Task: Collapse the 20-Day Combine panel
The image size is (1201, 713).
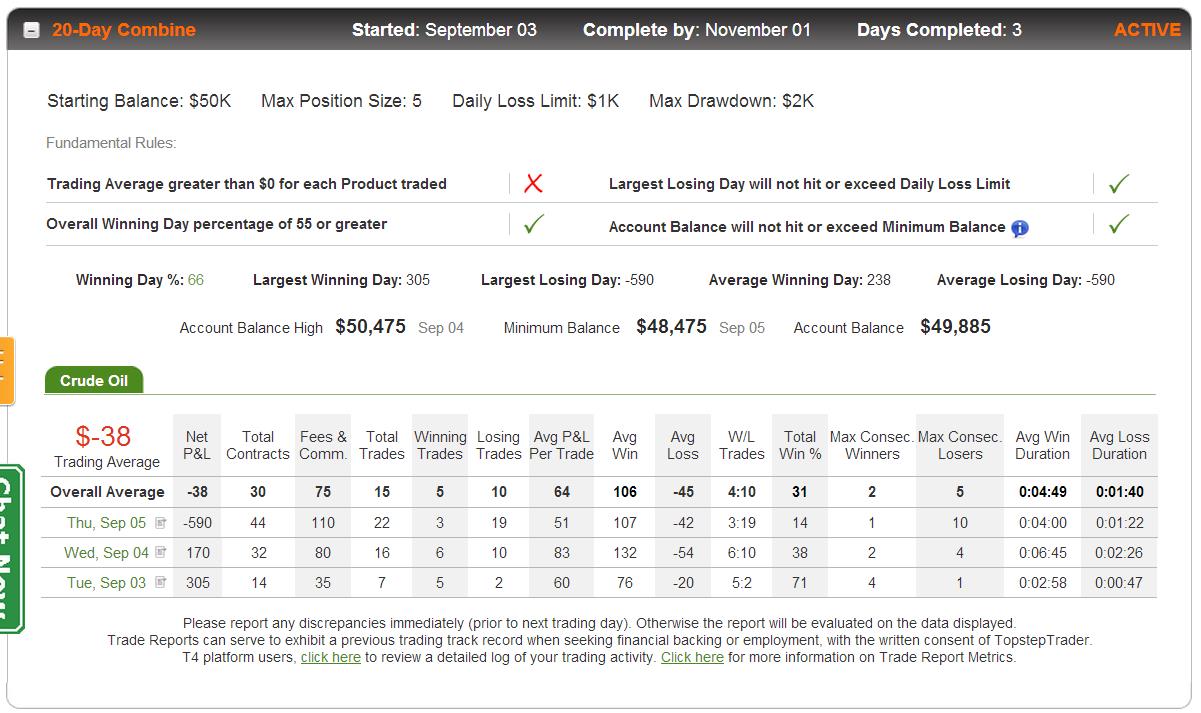Action: pos(31,30)
